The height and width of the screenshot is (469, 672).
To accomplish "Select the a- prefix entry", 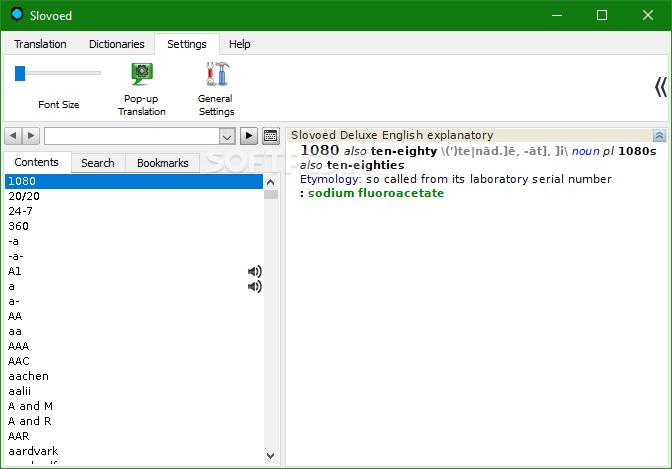I will (x=134, y=301).
